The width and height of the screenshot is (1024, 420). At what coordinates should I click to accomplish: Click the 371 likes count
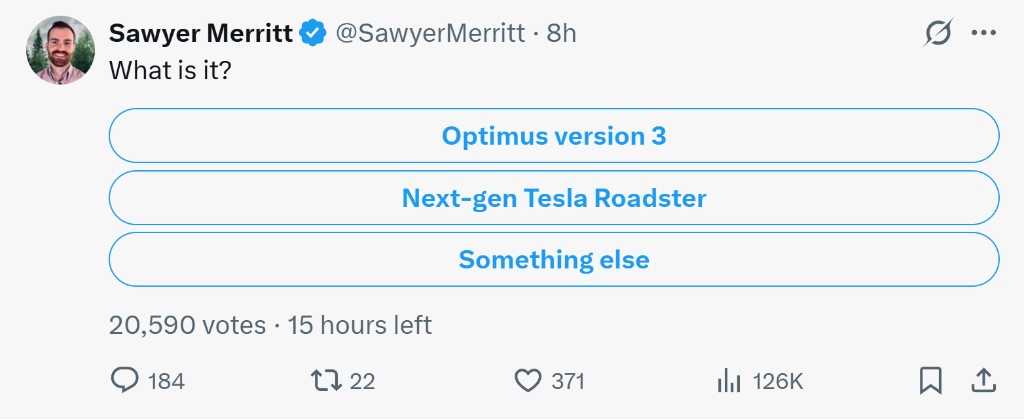tap(568, 381)
